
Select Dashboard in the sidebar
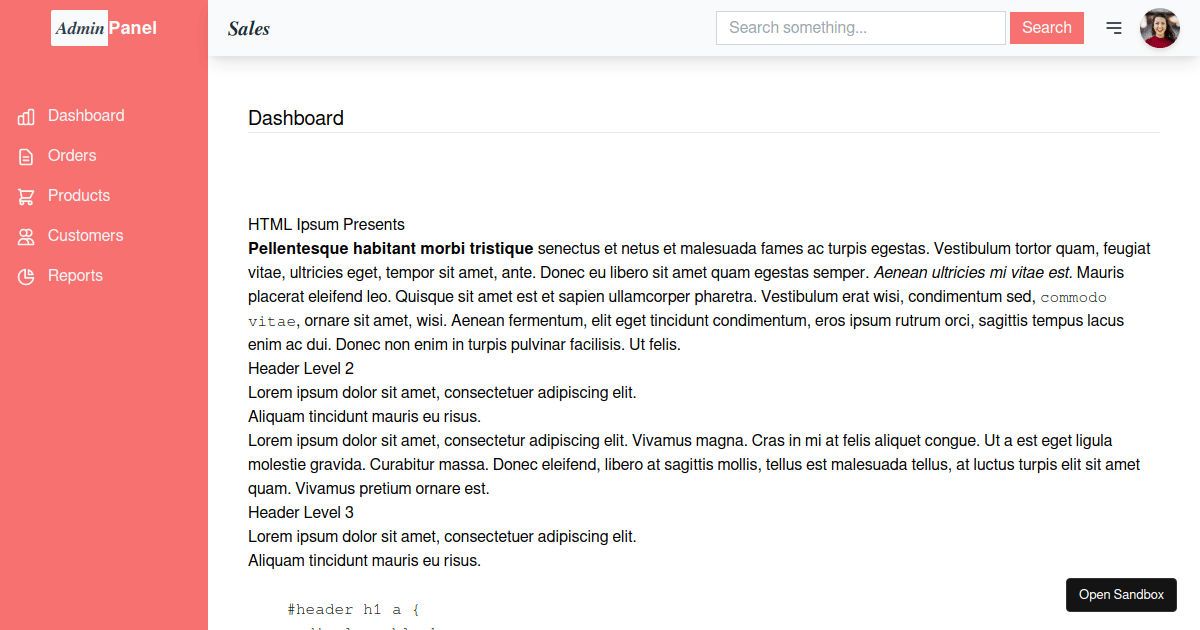point(86,116)
